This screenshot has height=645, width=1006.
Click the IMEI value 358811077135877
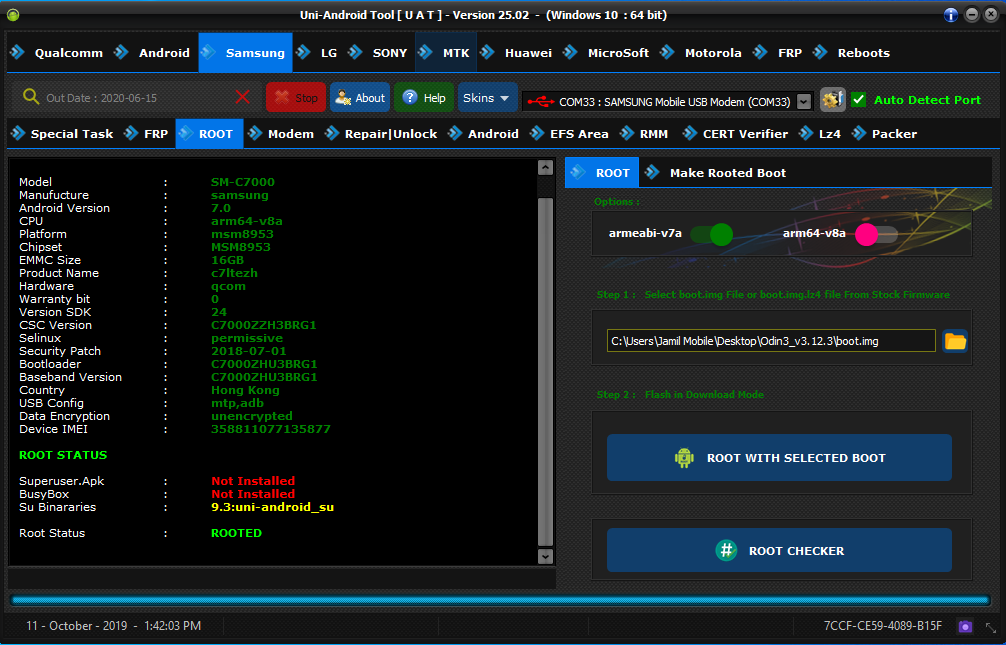(x=271, y=429)
